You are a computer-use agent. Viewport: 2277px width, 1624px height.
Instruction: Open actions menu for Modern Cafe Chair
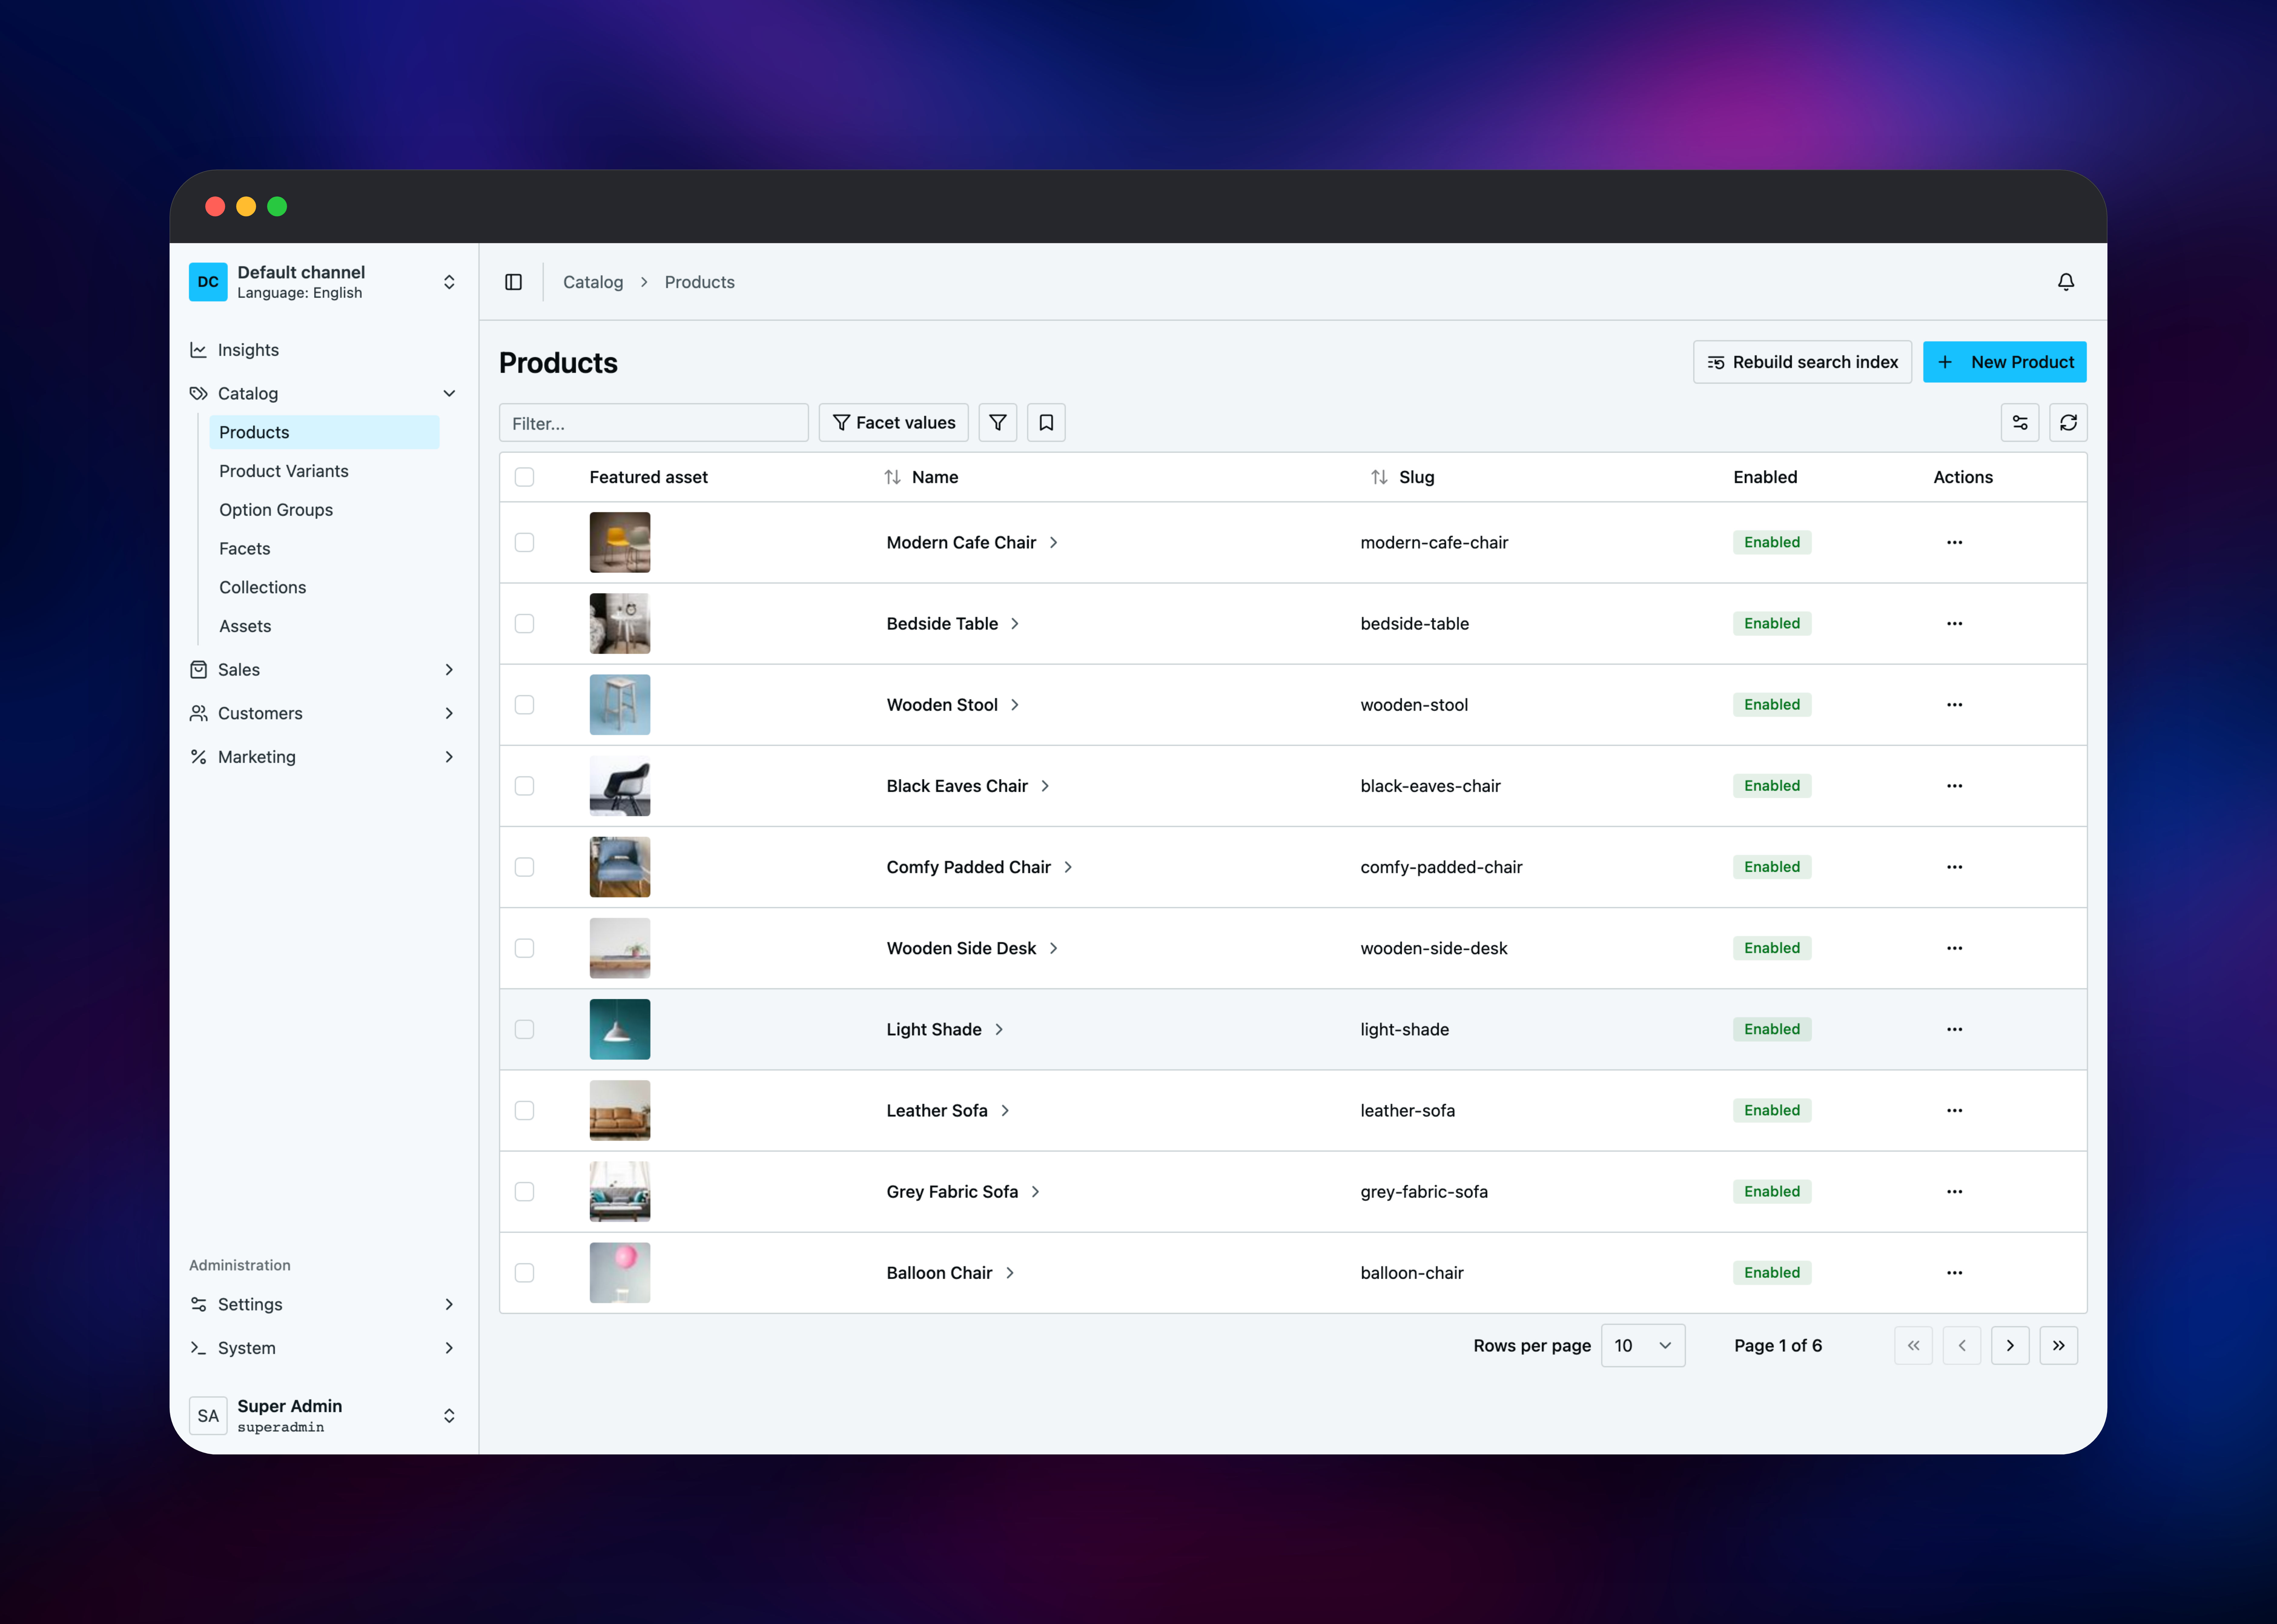tap(1954, 543)
